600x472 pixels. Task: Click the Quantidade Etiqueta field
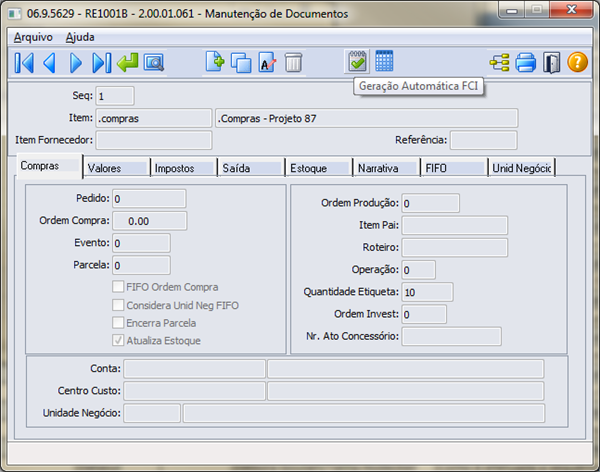[x=427, y=292]
